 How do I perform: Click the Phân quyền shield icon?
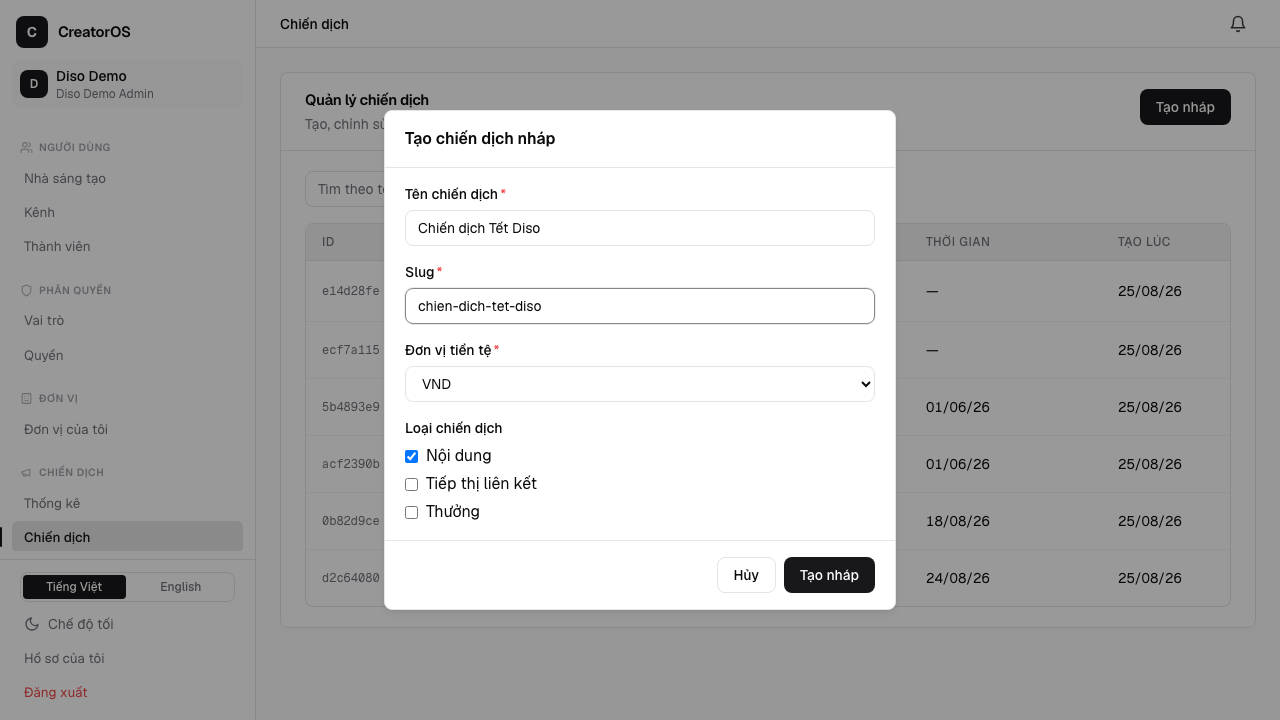26,290
